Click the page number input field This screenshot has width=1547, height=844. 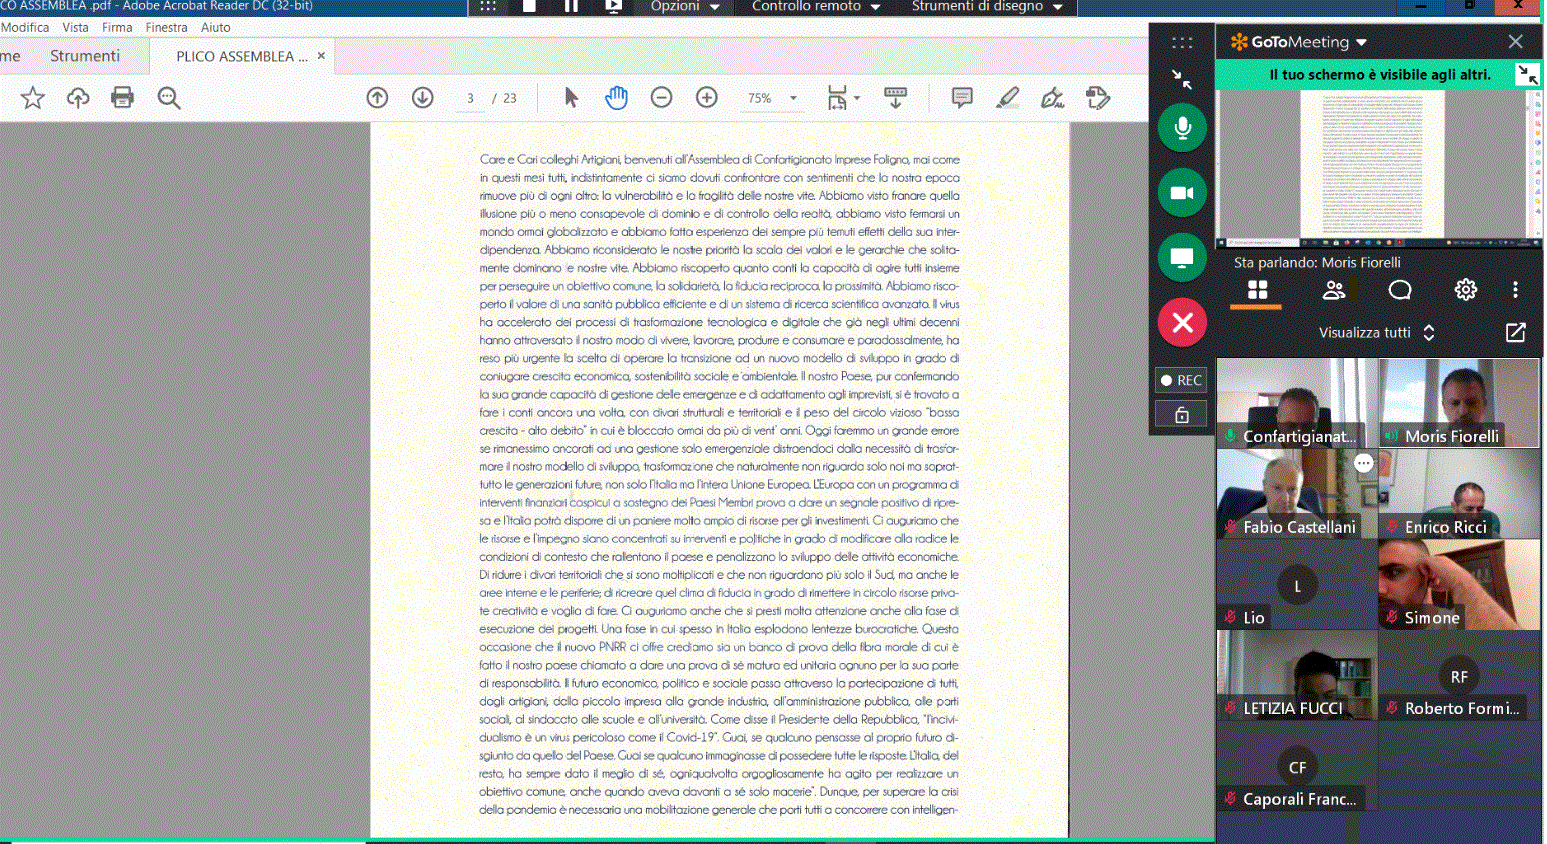pyautogui.click(x=470, y=98)
